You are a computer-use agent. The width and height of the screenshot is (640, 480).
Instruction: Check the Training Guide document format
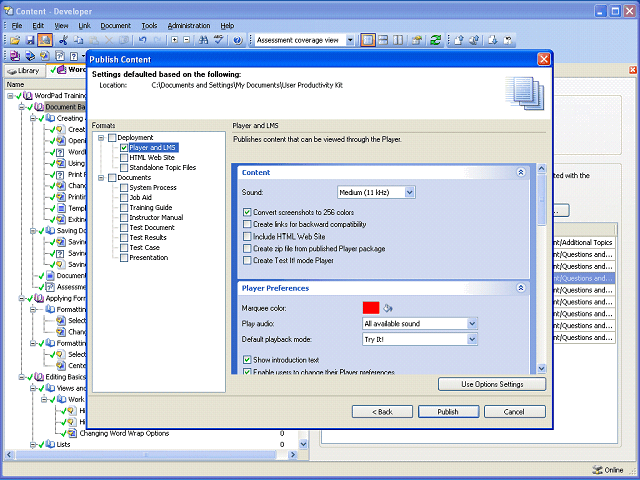(124, 208)
